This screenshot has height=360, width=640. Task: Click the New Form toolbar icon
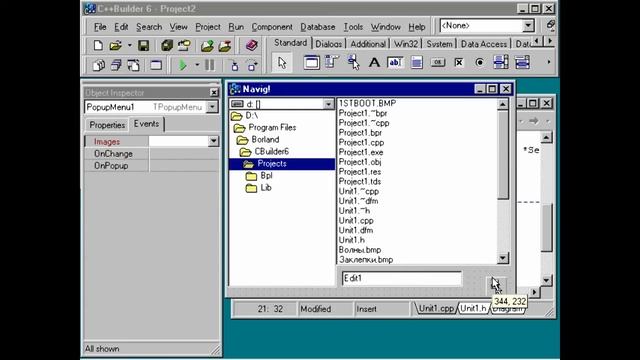point(156,65)
